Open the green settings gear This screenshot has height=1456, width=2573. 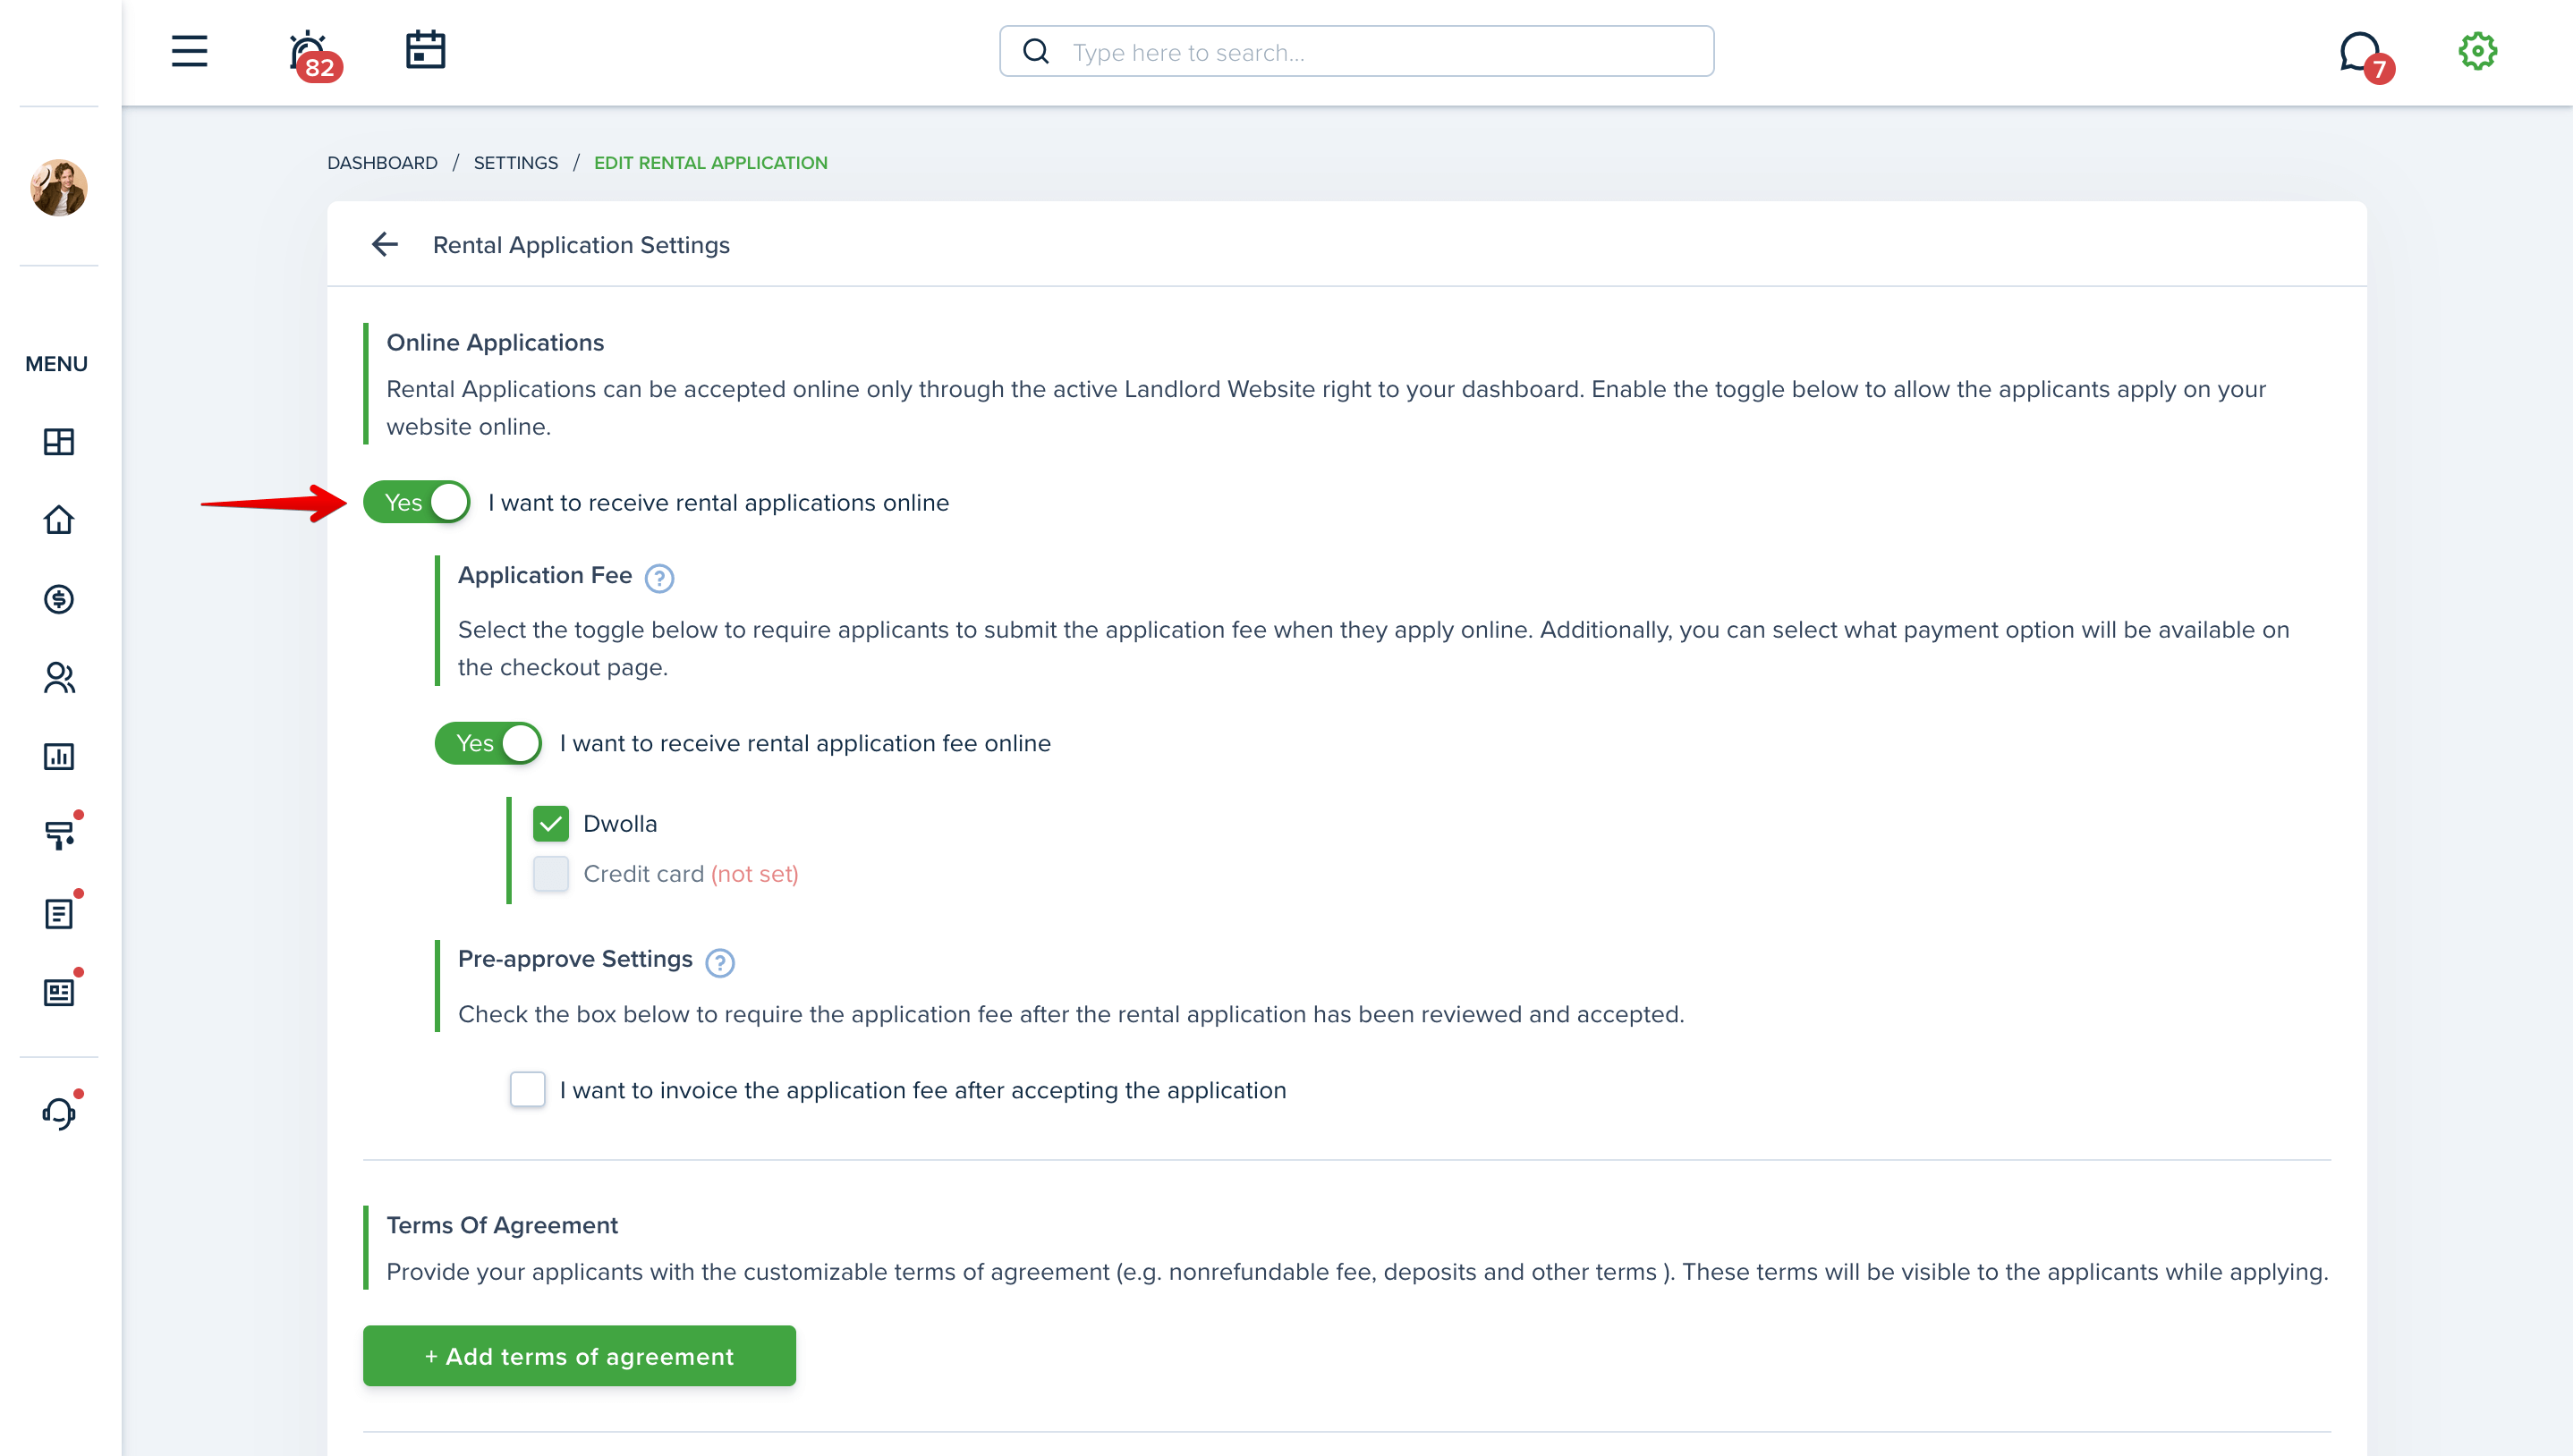[x=2477, y=51]
